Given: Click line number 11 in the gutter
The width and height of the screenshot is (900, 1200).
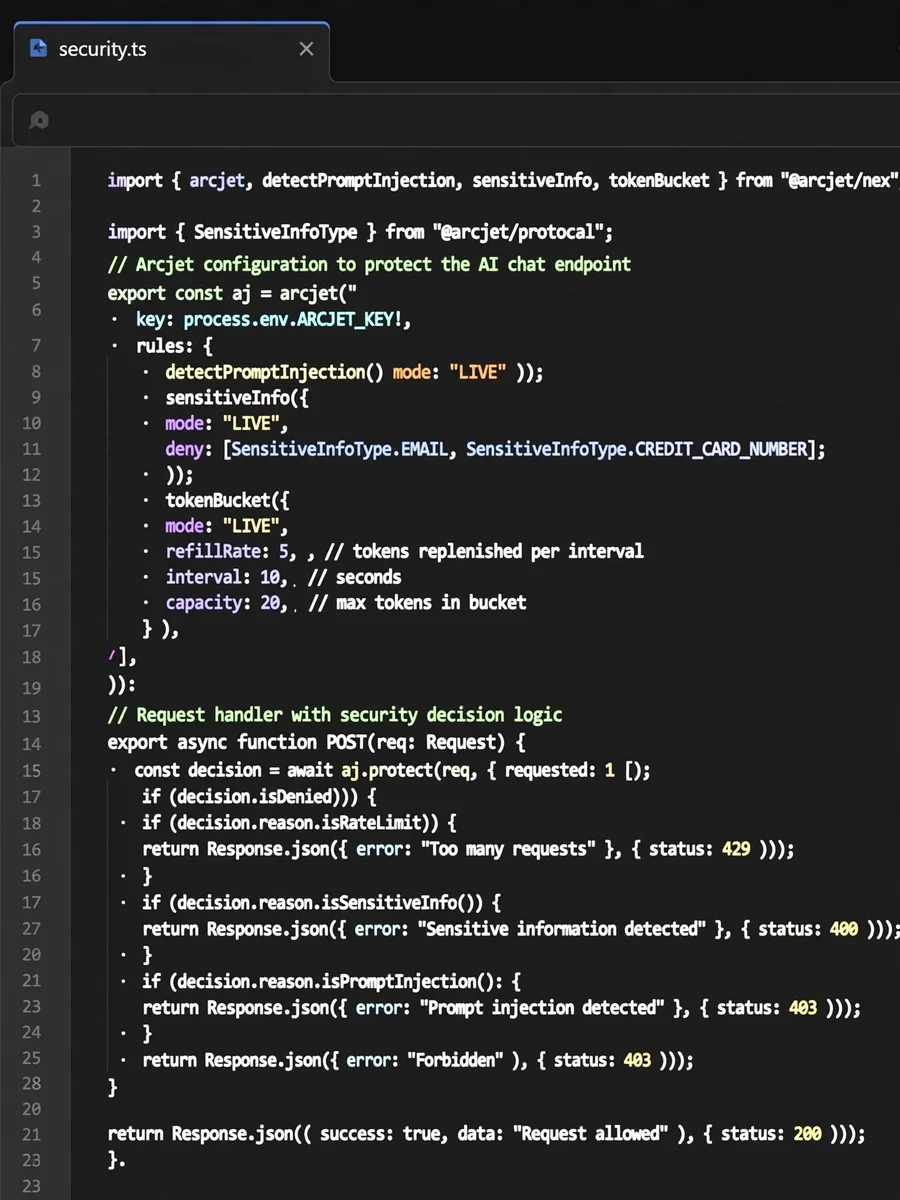Looking at the screenshot, I should point(31,449).
